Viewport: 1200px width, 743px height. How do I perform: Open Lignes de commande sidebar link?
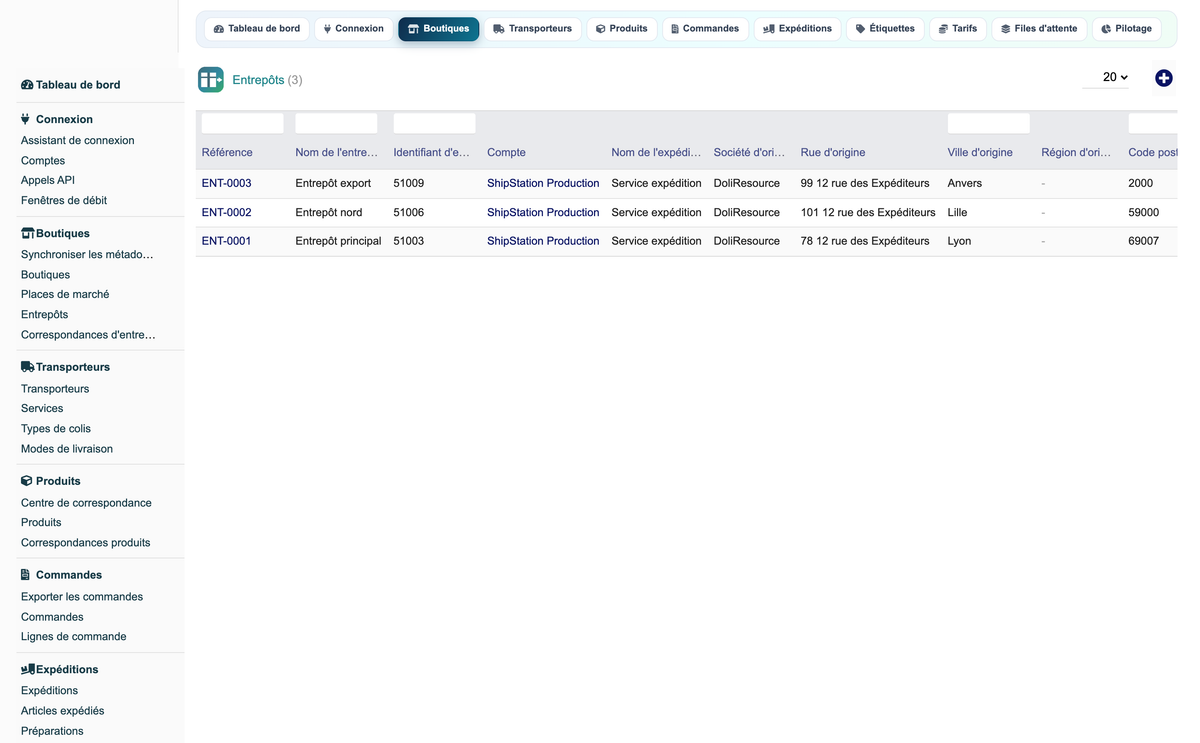tap(74, 637)
